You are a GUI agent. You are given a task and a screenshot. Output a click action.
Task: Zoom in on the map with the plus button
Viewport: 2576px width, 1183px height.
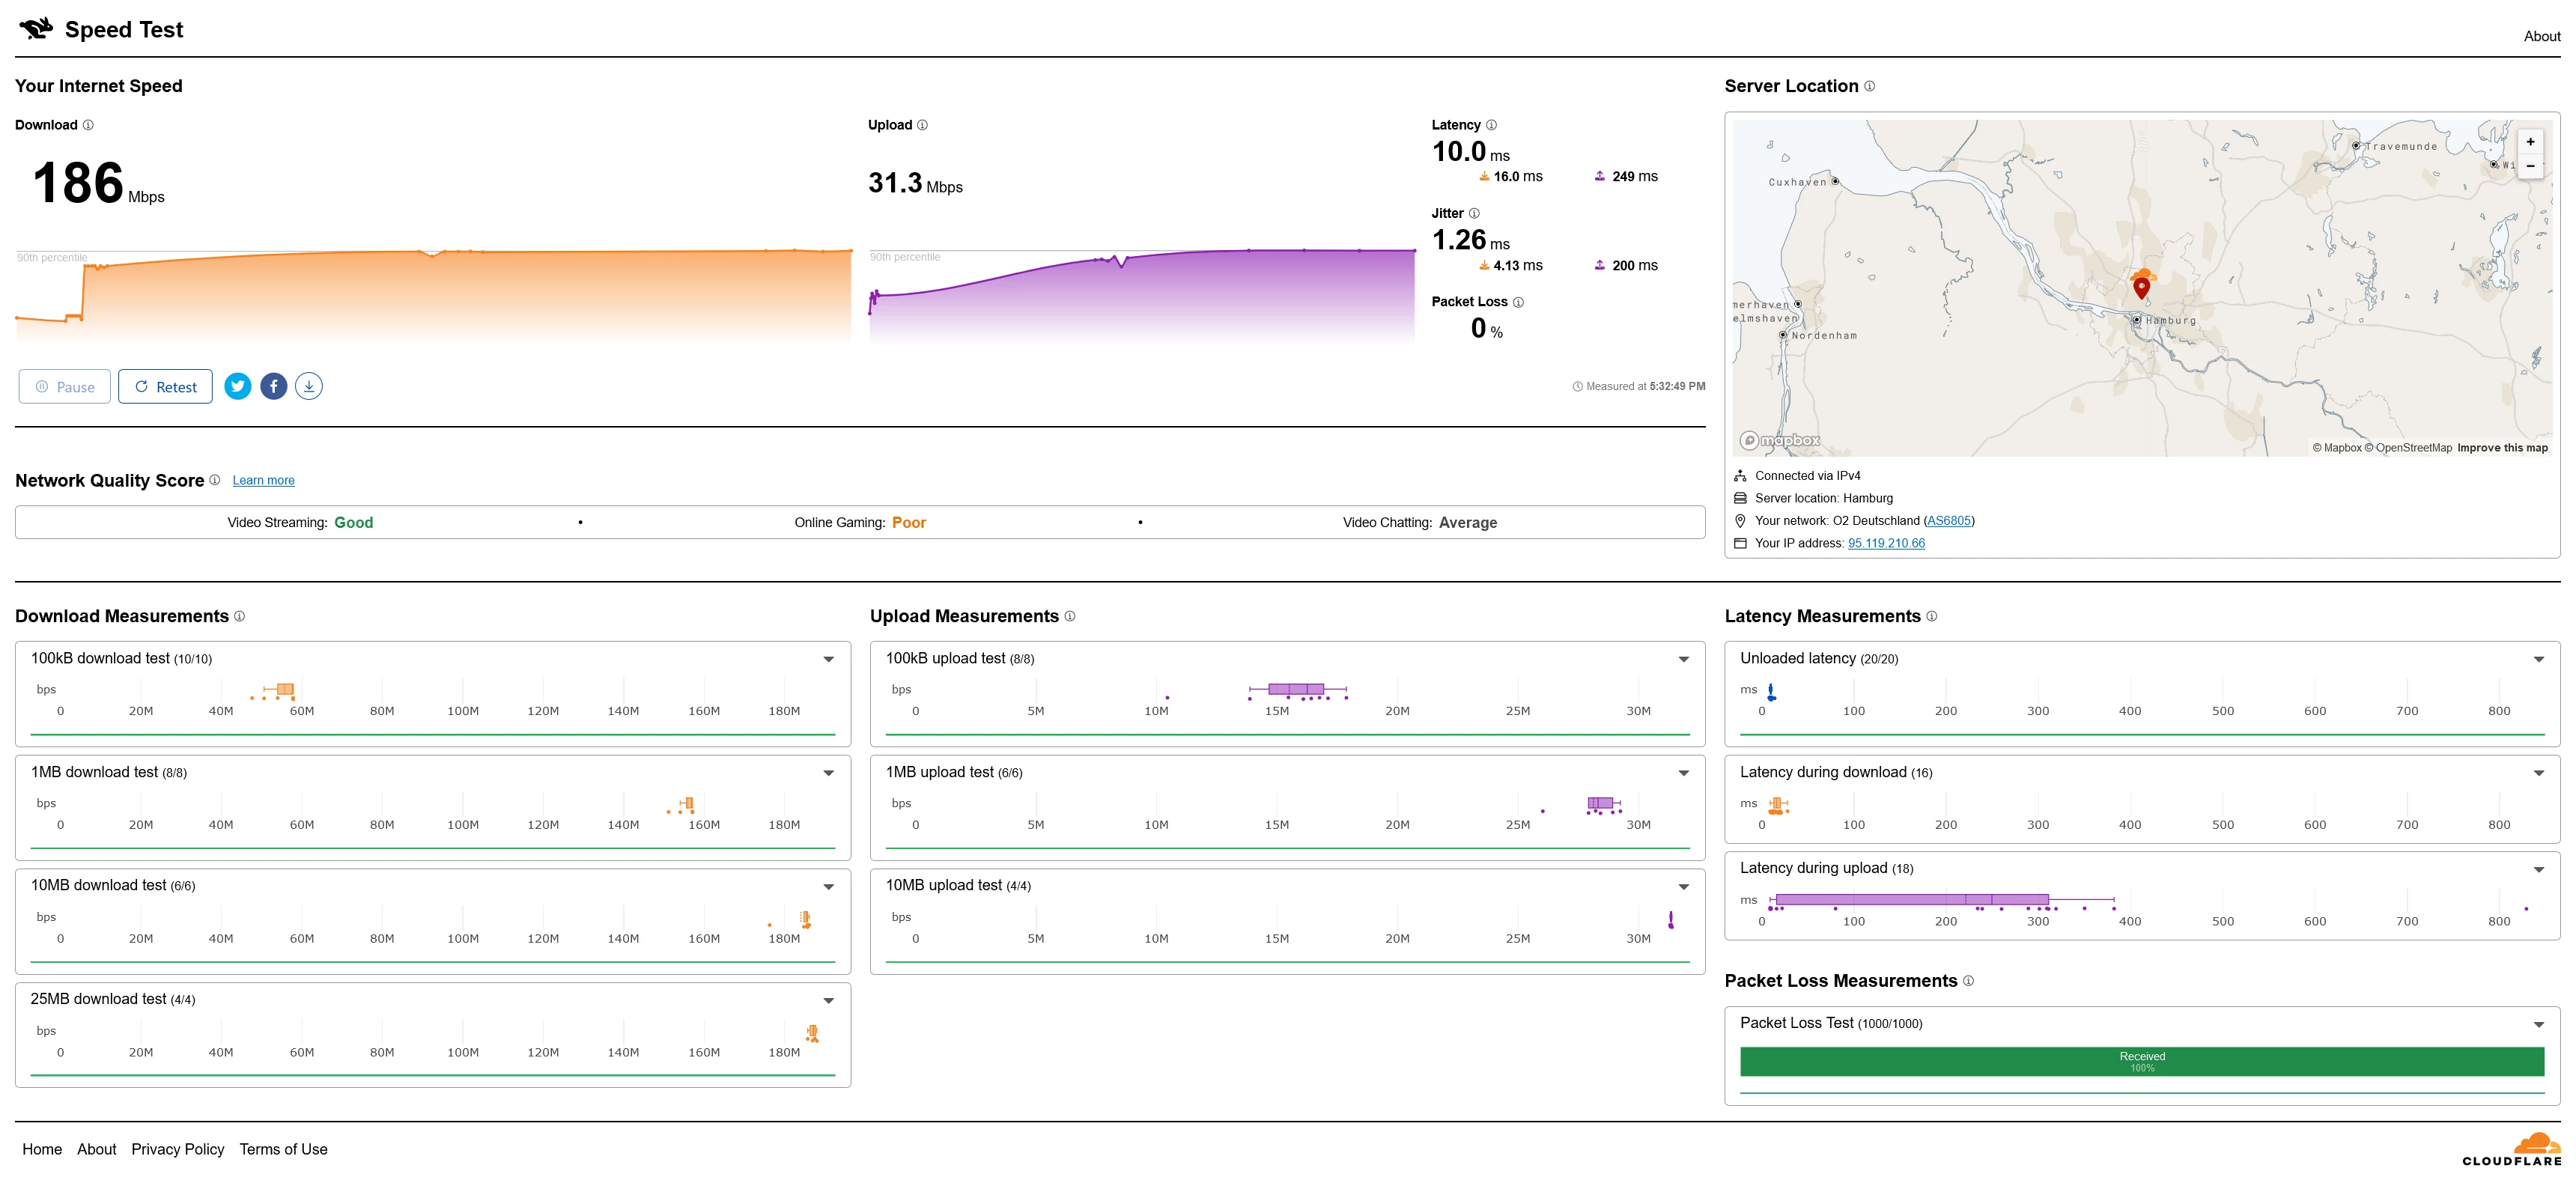tap(2530, 142)
